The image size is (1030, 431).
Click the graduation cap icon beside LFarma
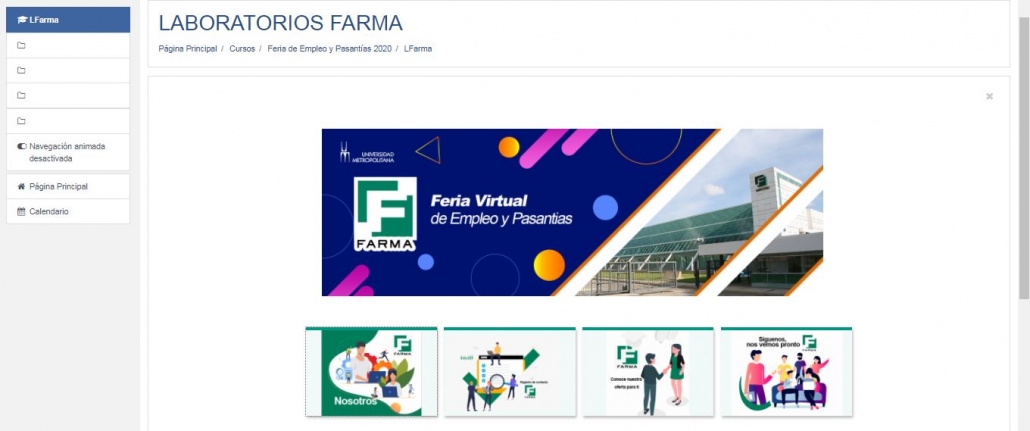tap(22, 20)
